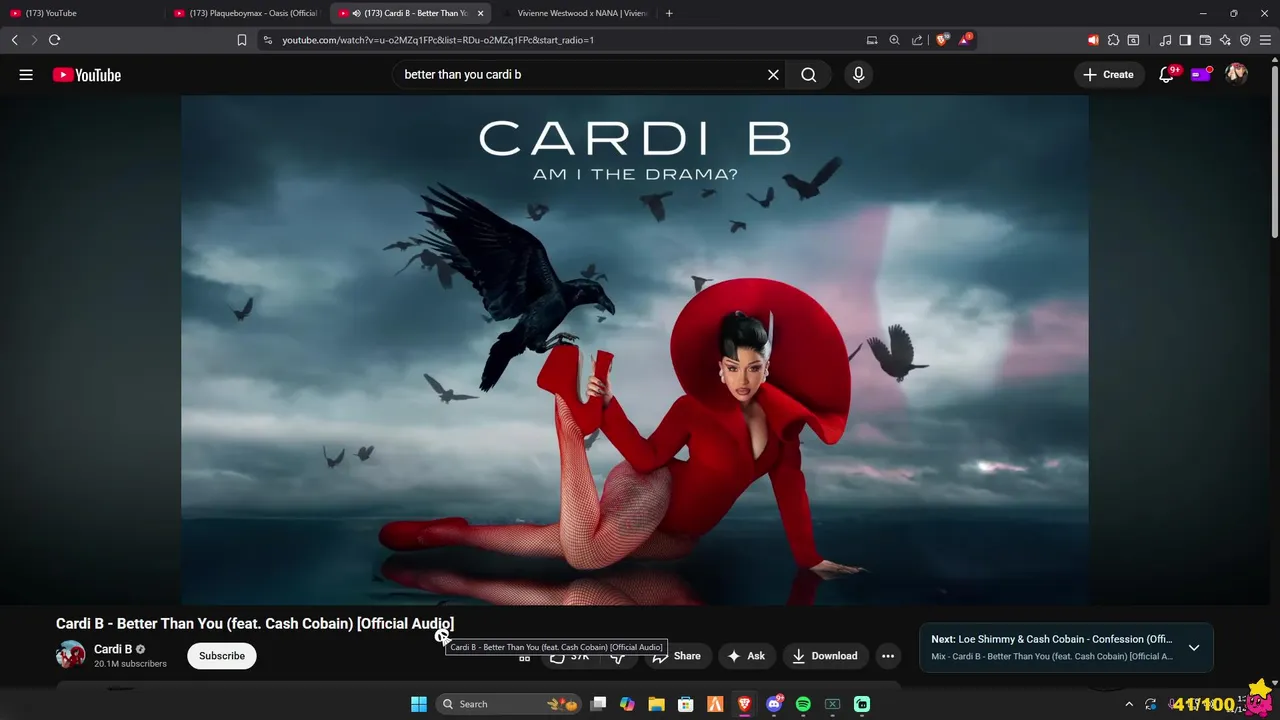The image size is (1280, 720).
Task: Click the Create button
Action: point(1109,75)
